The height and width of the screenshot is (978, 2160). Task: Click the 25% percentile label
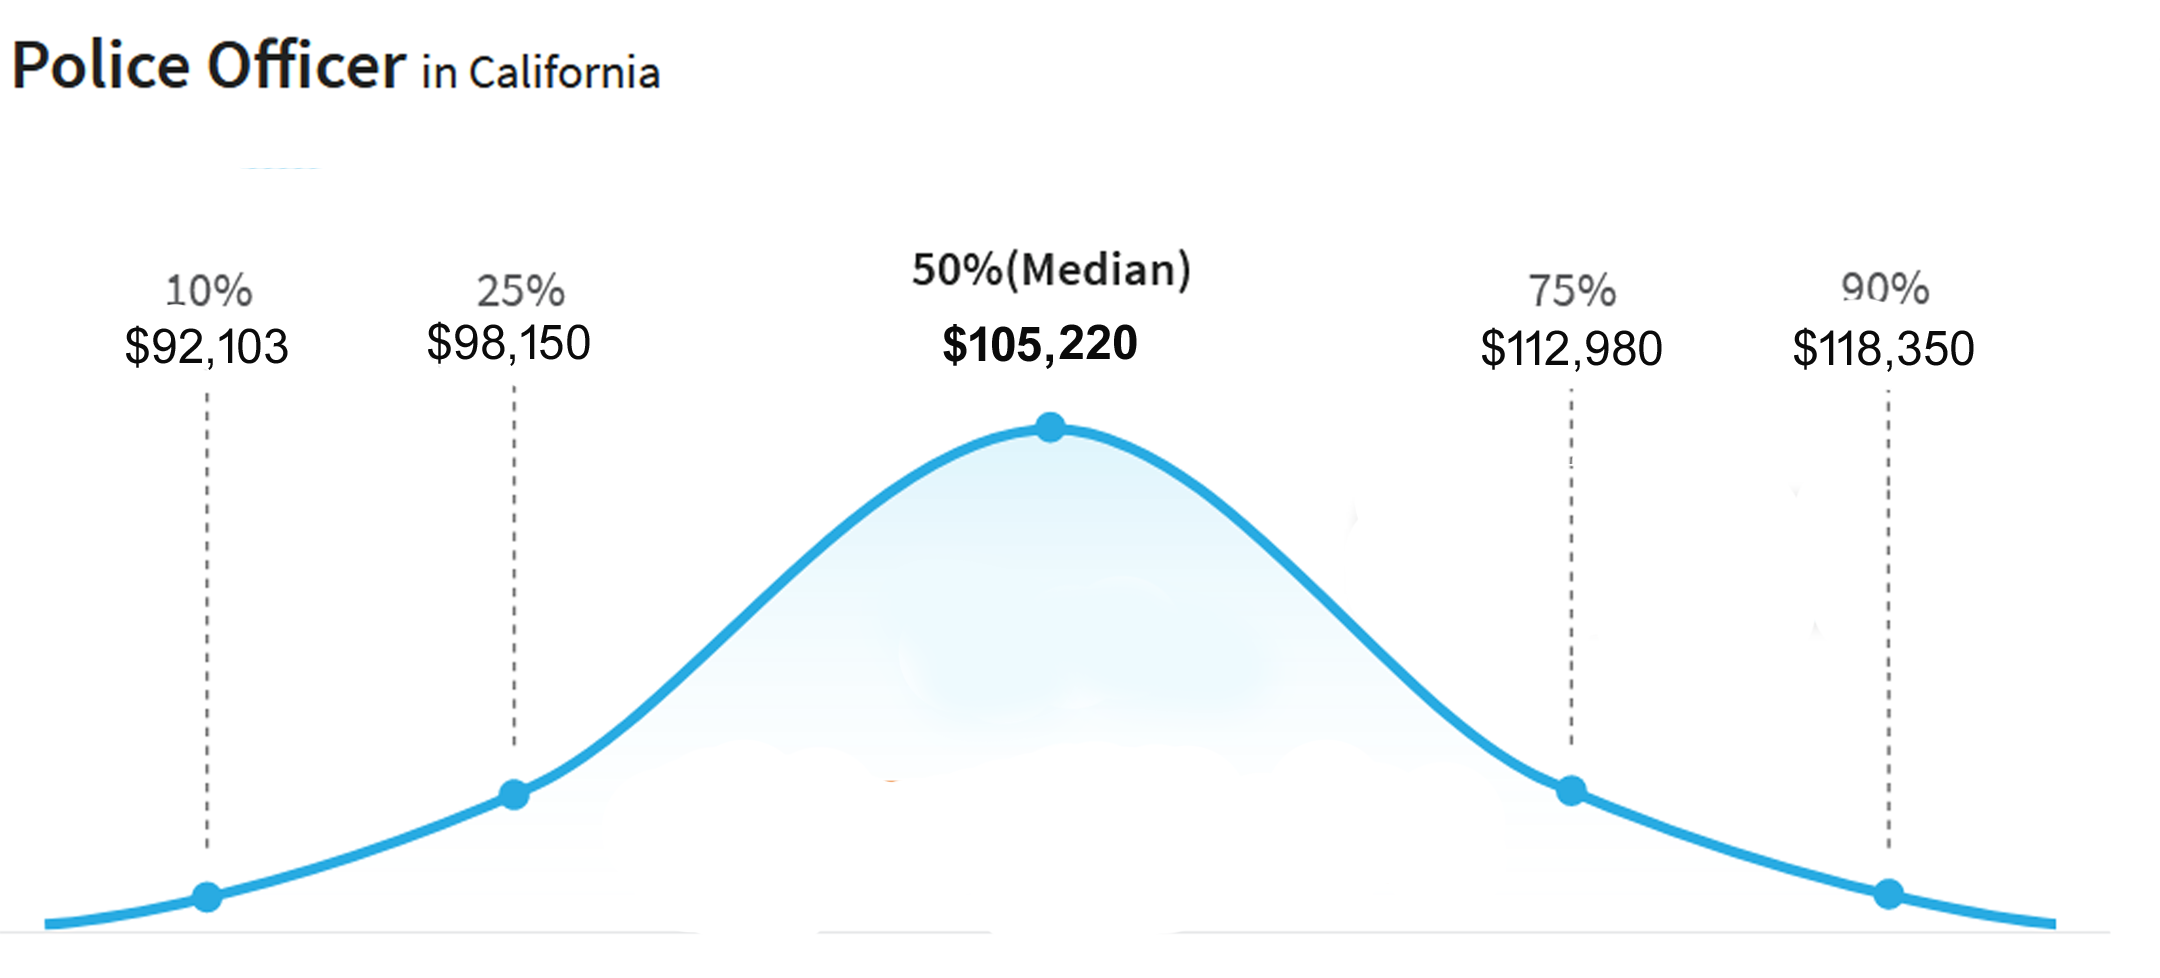520,291
